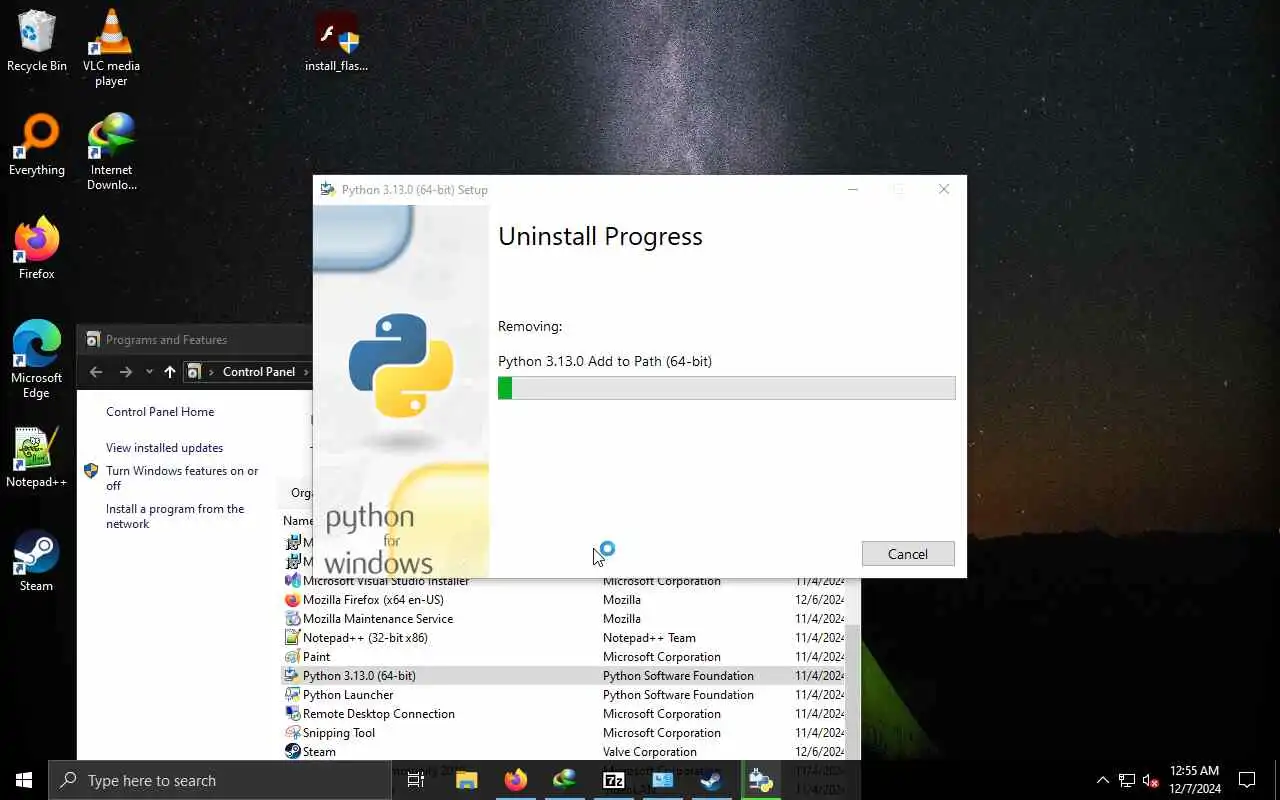Click the Control Panel breadcrumb segment
The height and width of the screenshot is (800, 1280).
click(x=259, y=372)
